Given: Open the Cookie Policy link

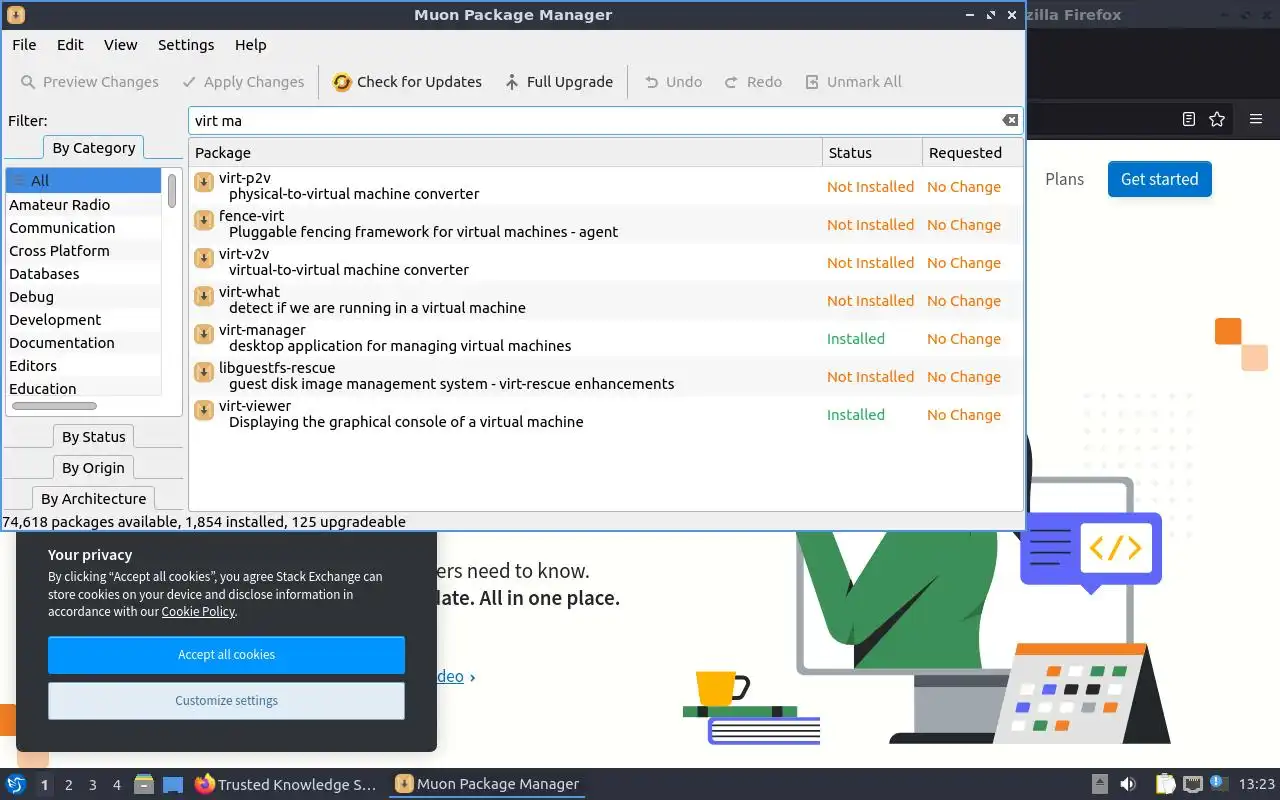Looking at the screenshot, I should coord(198,612).
